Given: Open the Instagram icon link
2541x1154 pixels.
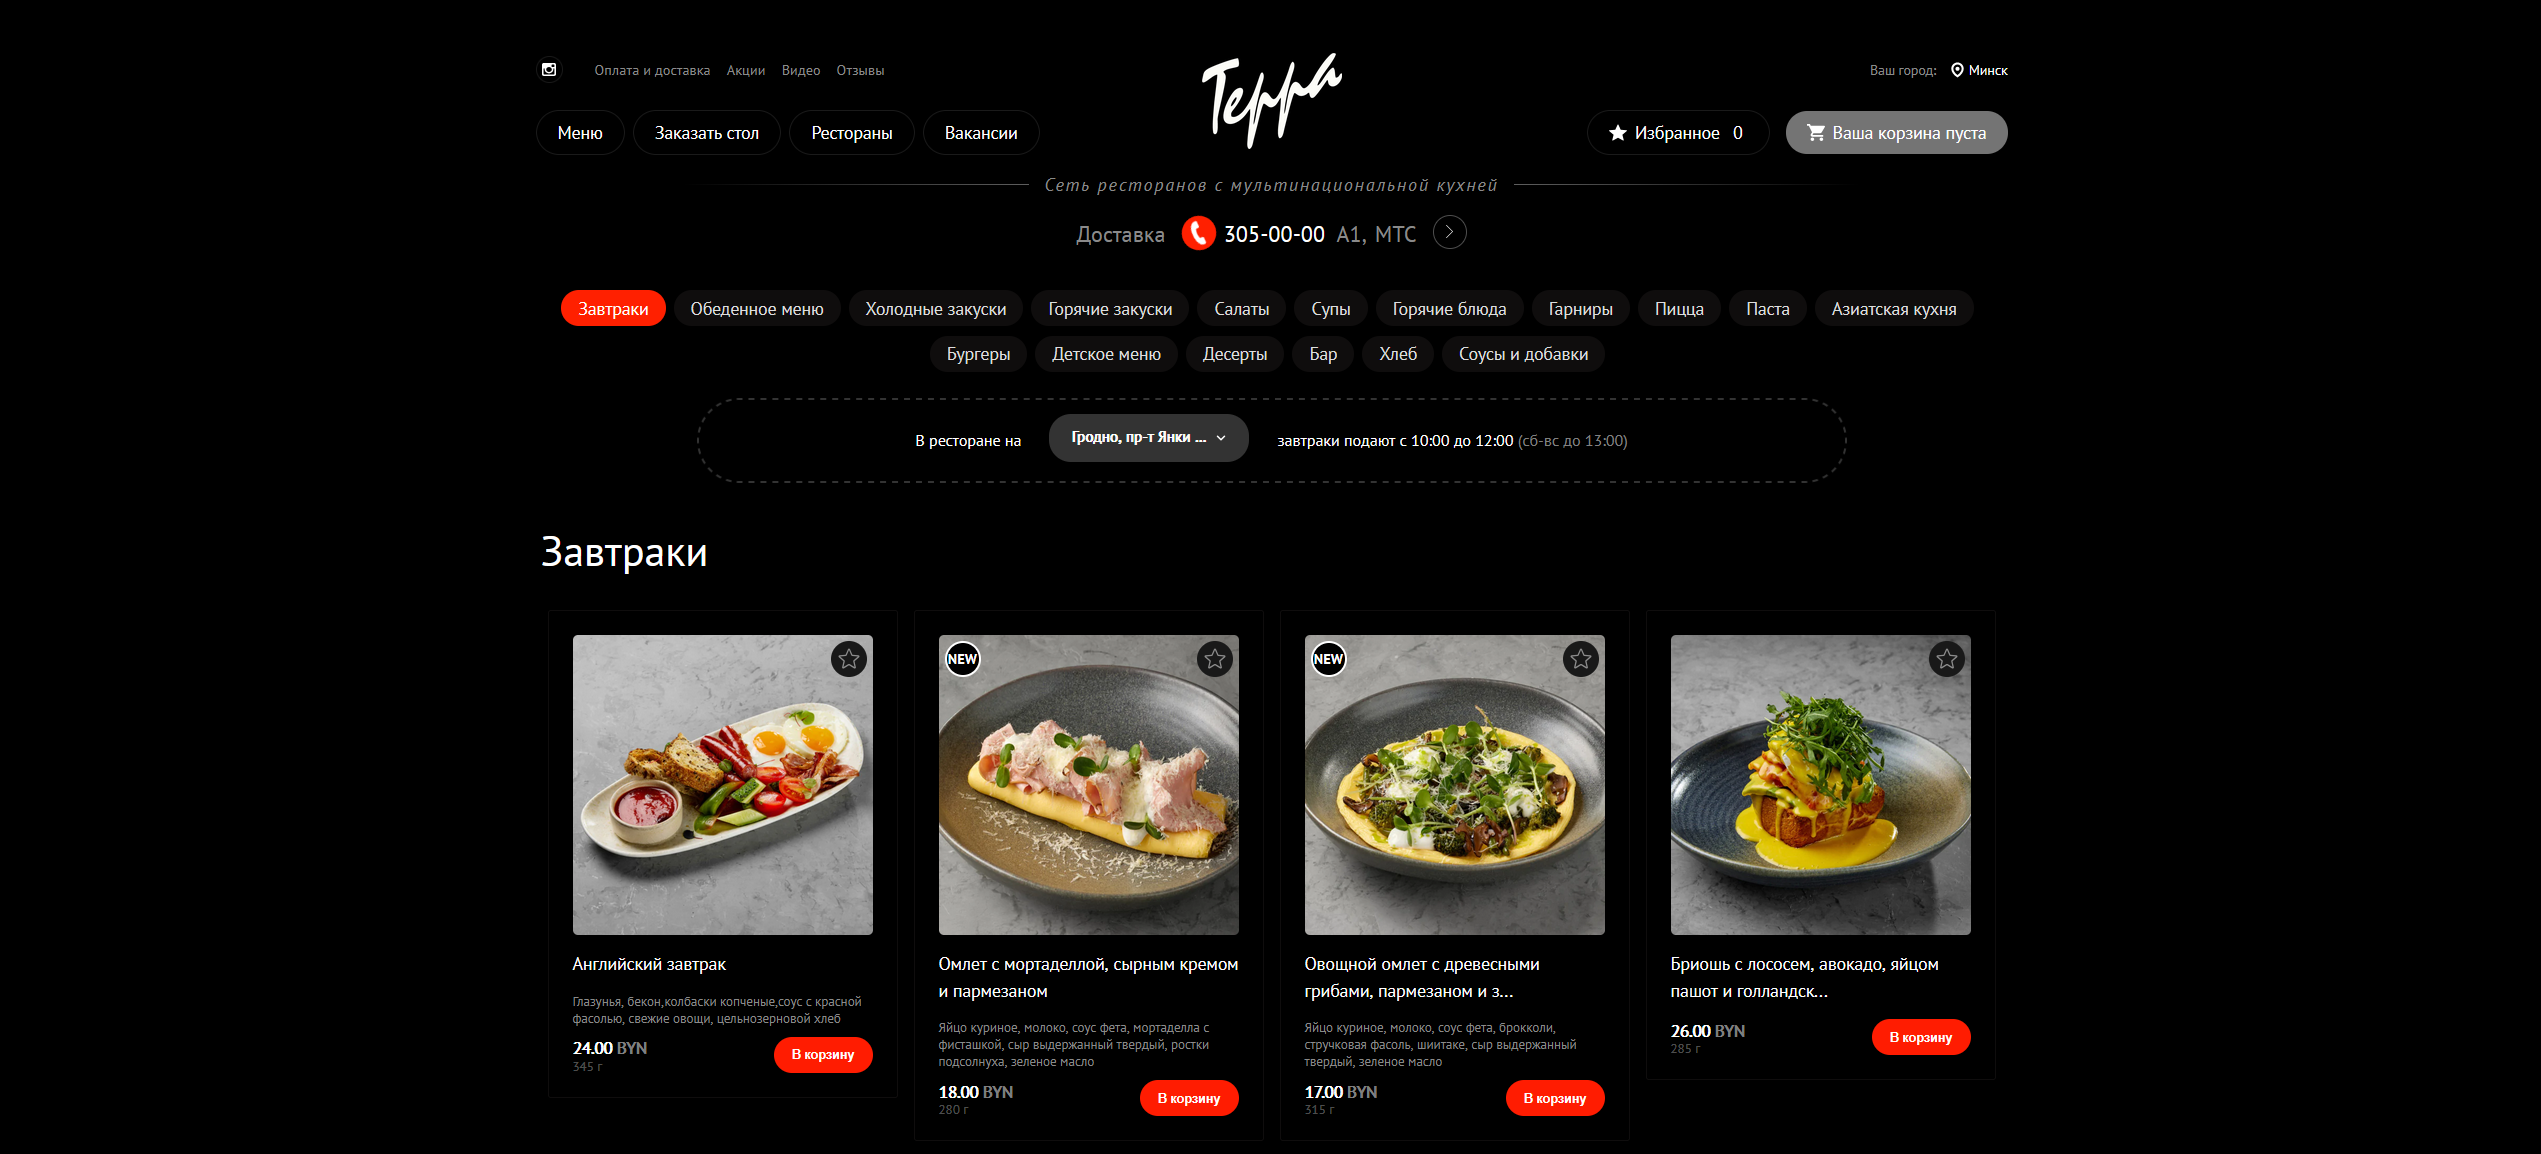Looking at the screenshot, I should point(549,70).
